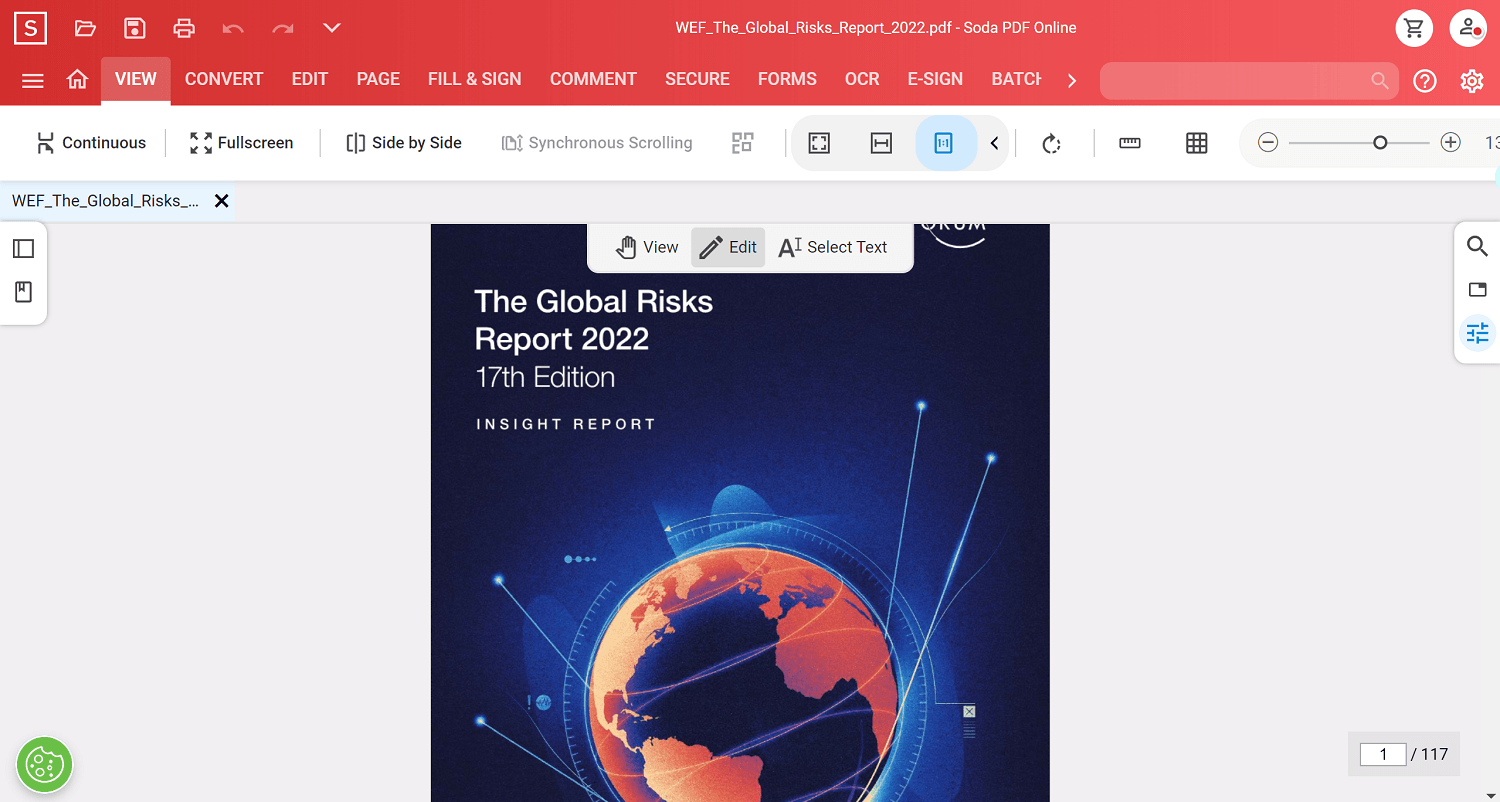Screen dimensions: 1500x802
Task: Switch to the VIEW tab
Action: coord(136,79)
